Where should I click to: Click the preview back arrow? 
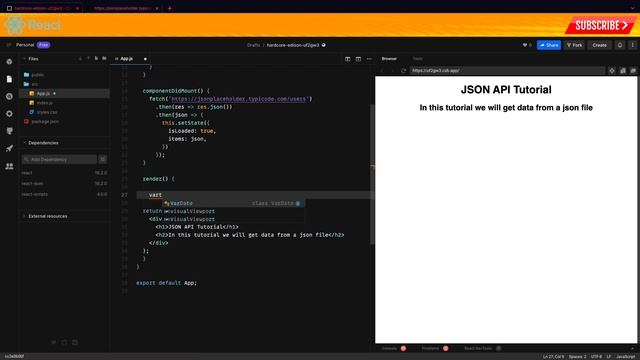coord(382,71)
